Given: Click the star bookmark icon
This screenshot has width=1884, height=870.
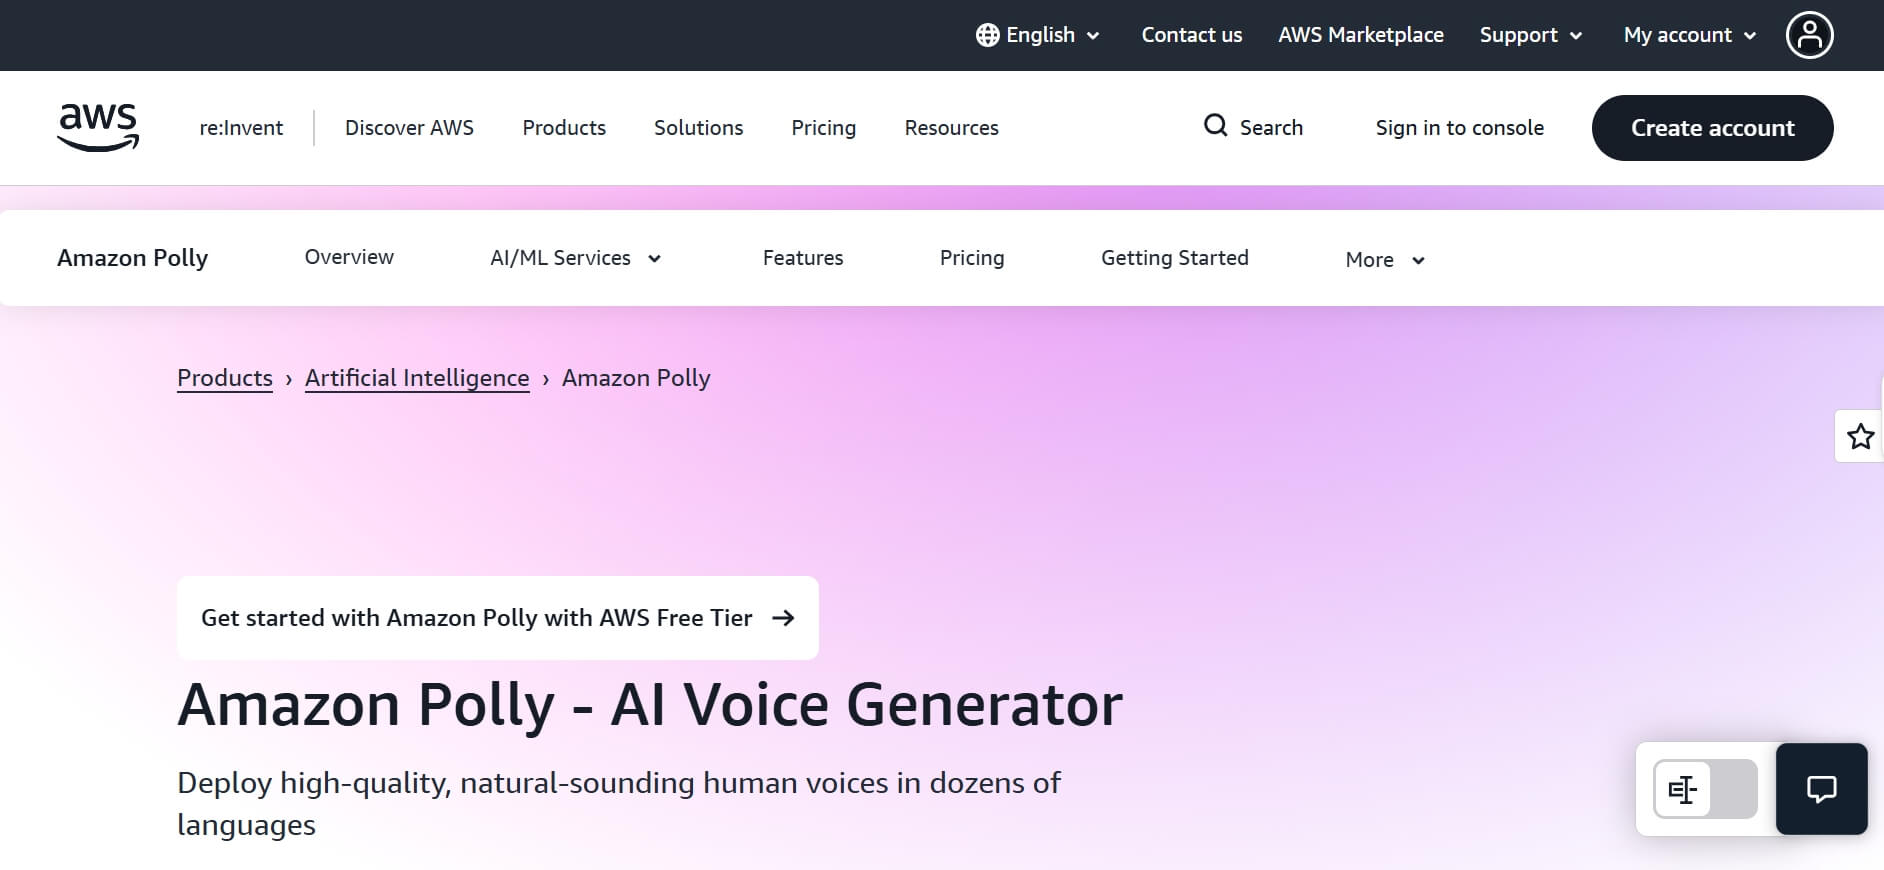Looking at the screenshot, I should (1860, 437).
